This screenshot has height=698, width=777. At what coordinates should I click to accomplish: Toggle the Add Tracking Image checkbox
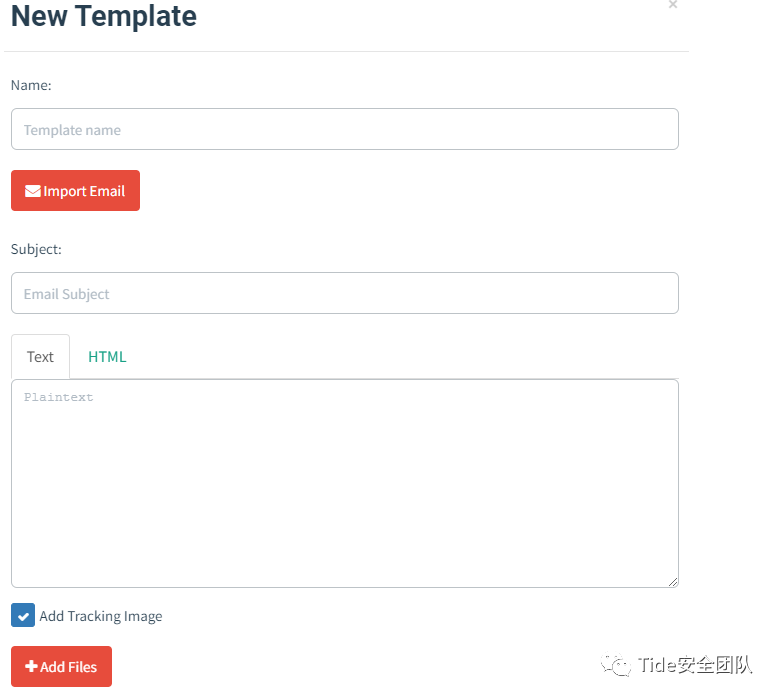click(23, 615)
